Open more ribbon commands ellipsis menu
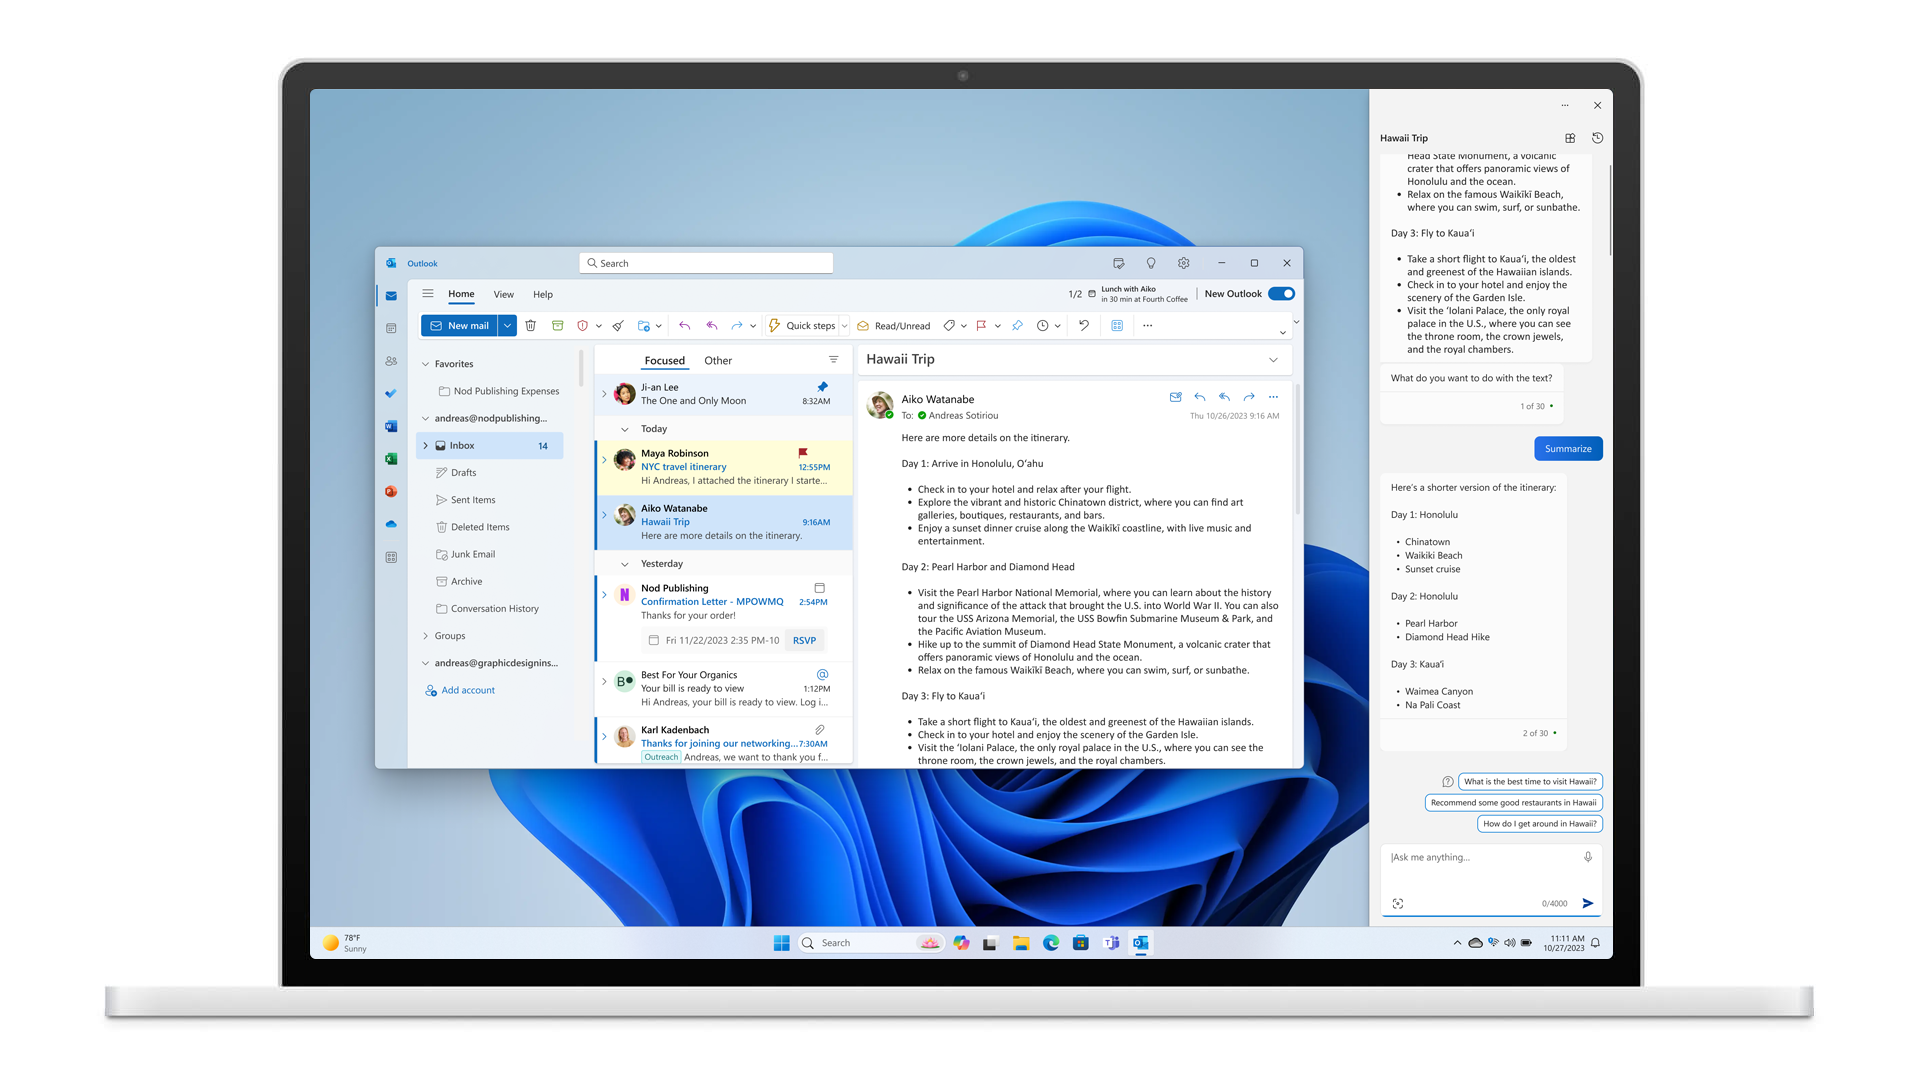The width and height of the screenshot is (1920, 1080). [1148, 326]
